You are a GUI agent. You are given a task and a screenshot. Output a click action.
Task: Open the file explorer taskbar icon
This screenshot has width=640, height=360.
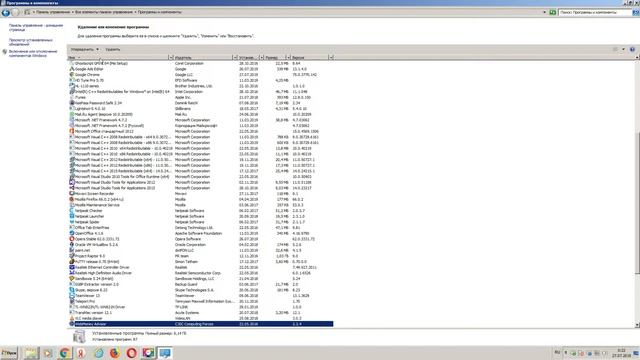31,353
